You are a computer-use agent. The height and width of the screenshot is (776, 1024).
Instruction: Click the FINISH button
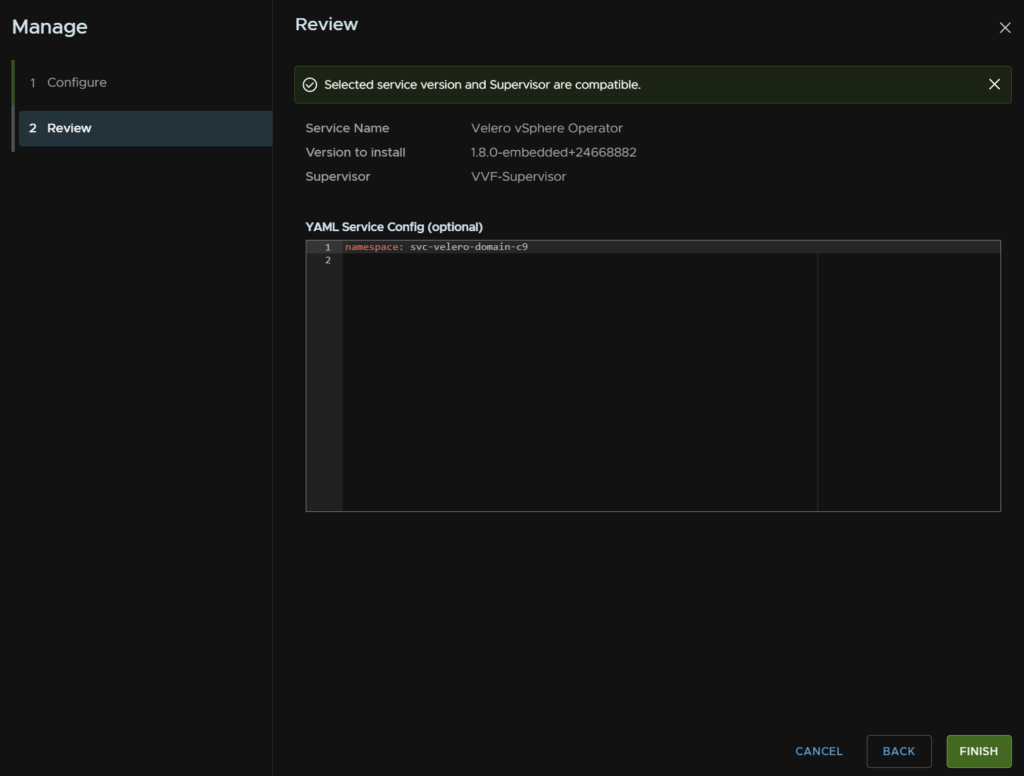point(978,751)
